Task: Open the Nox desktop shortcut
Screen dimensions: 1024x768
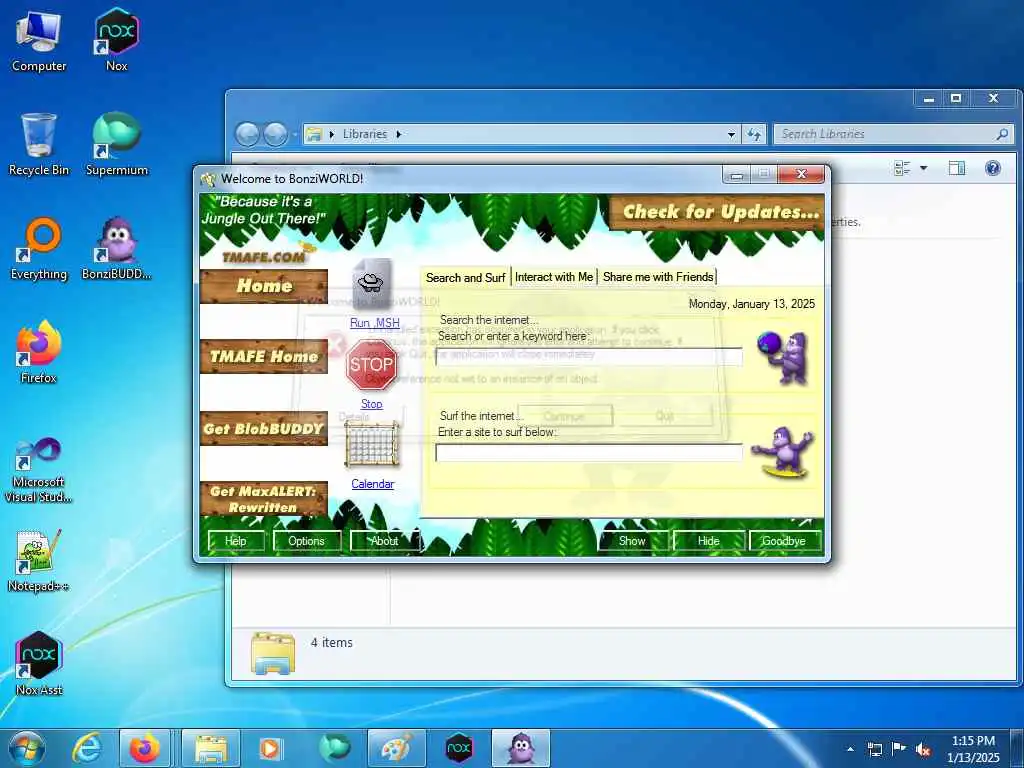Action: click(x=116, y=40)
